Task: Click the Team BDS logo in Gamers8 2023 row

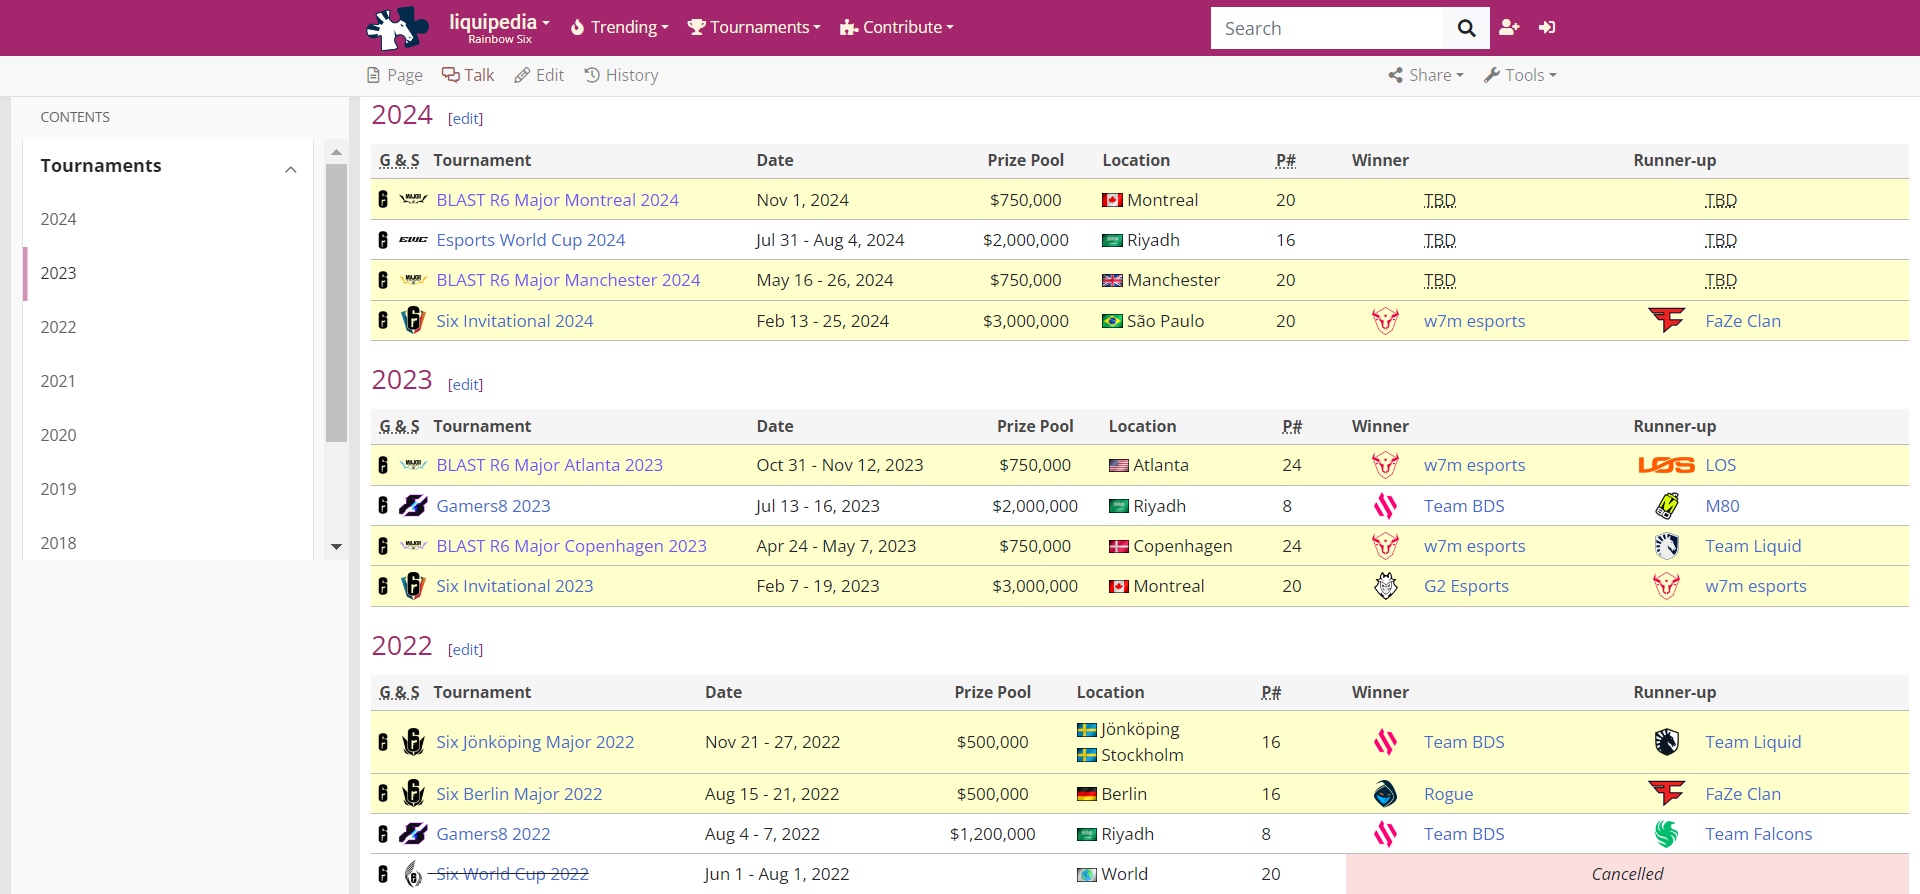Action: (x=1385, y=506)
